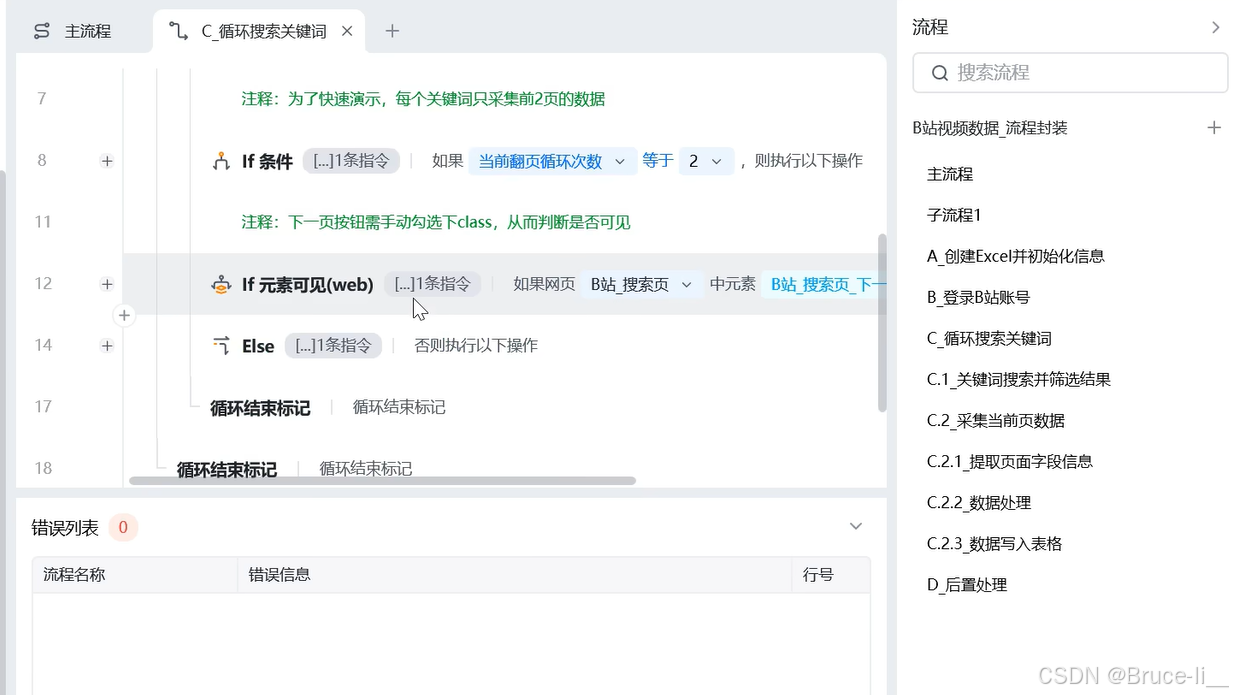Expand line 12 with its plus icon
1233x695 pixels.
[107, 284]
